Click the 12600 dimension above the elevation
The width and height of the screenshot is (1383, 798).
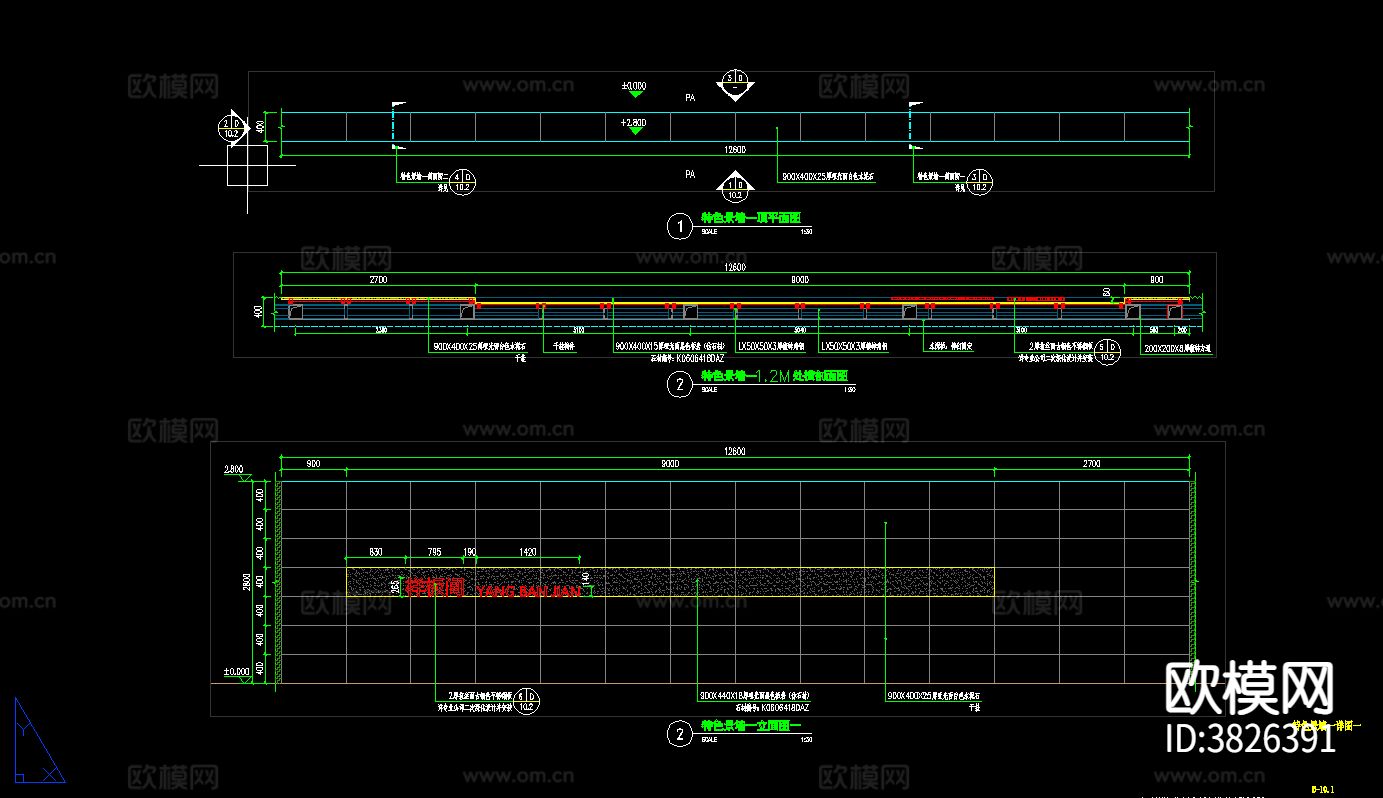coord(735,452)
